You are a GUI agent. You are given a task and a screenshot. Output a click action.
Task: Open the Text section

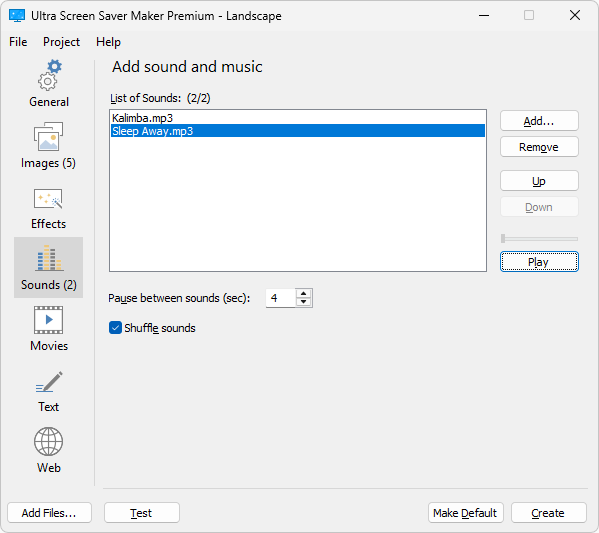49,389
